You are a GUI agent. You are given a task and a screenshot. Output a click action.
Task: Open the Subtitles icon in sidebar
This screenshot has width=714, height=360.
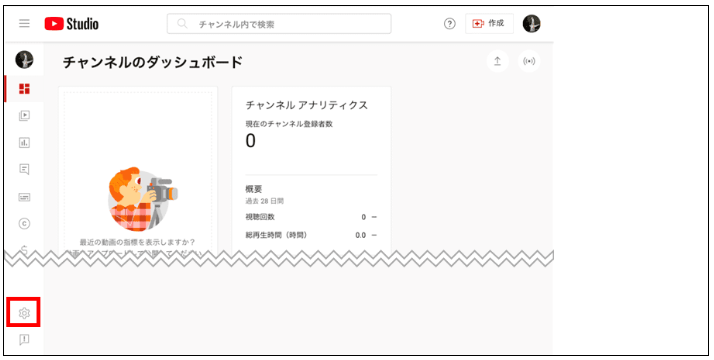click(24, 197)
